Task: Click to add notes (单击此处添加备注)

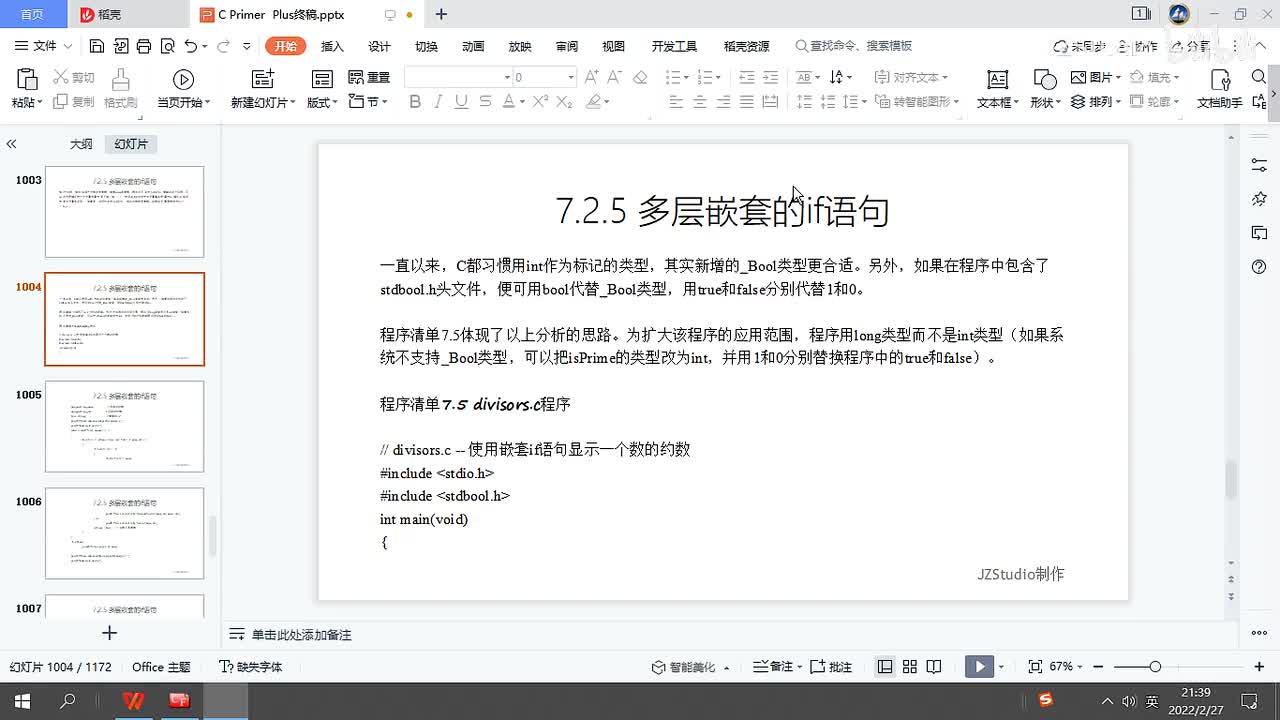Action: pos(301,635)
